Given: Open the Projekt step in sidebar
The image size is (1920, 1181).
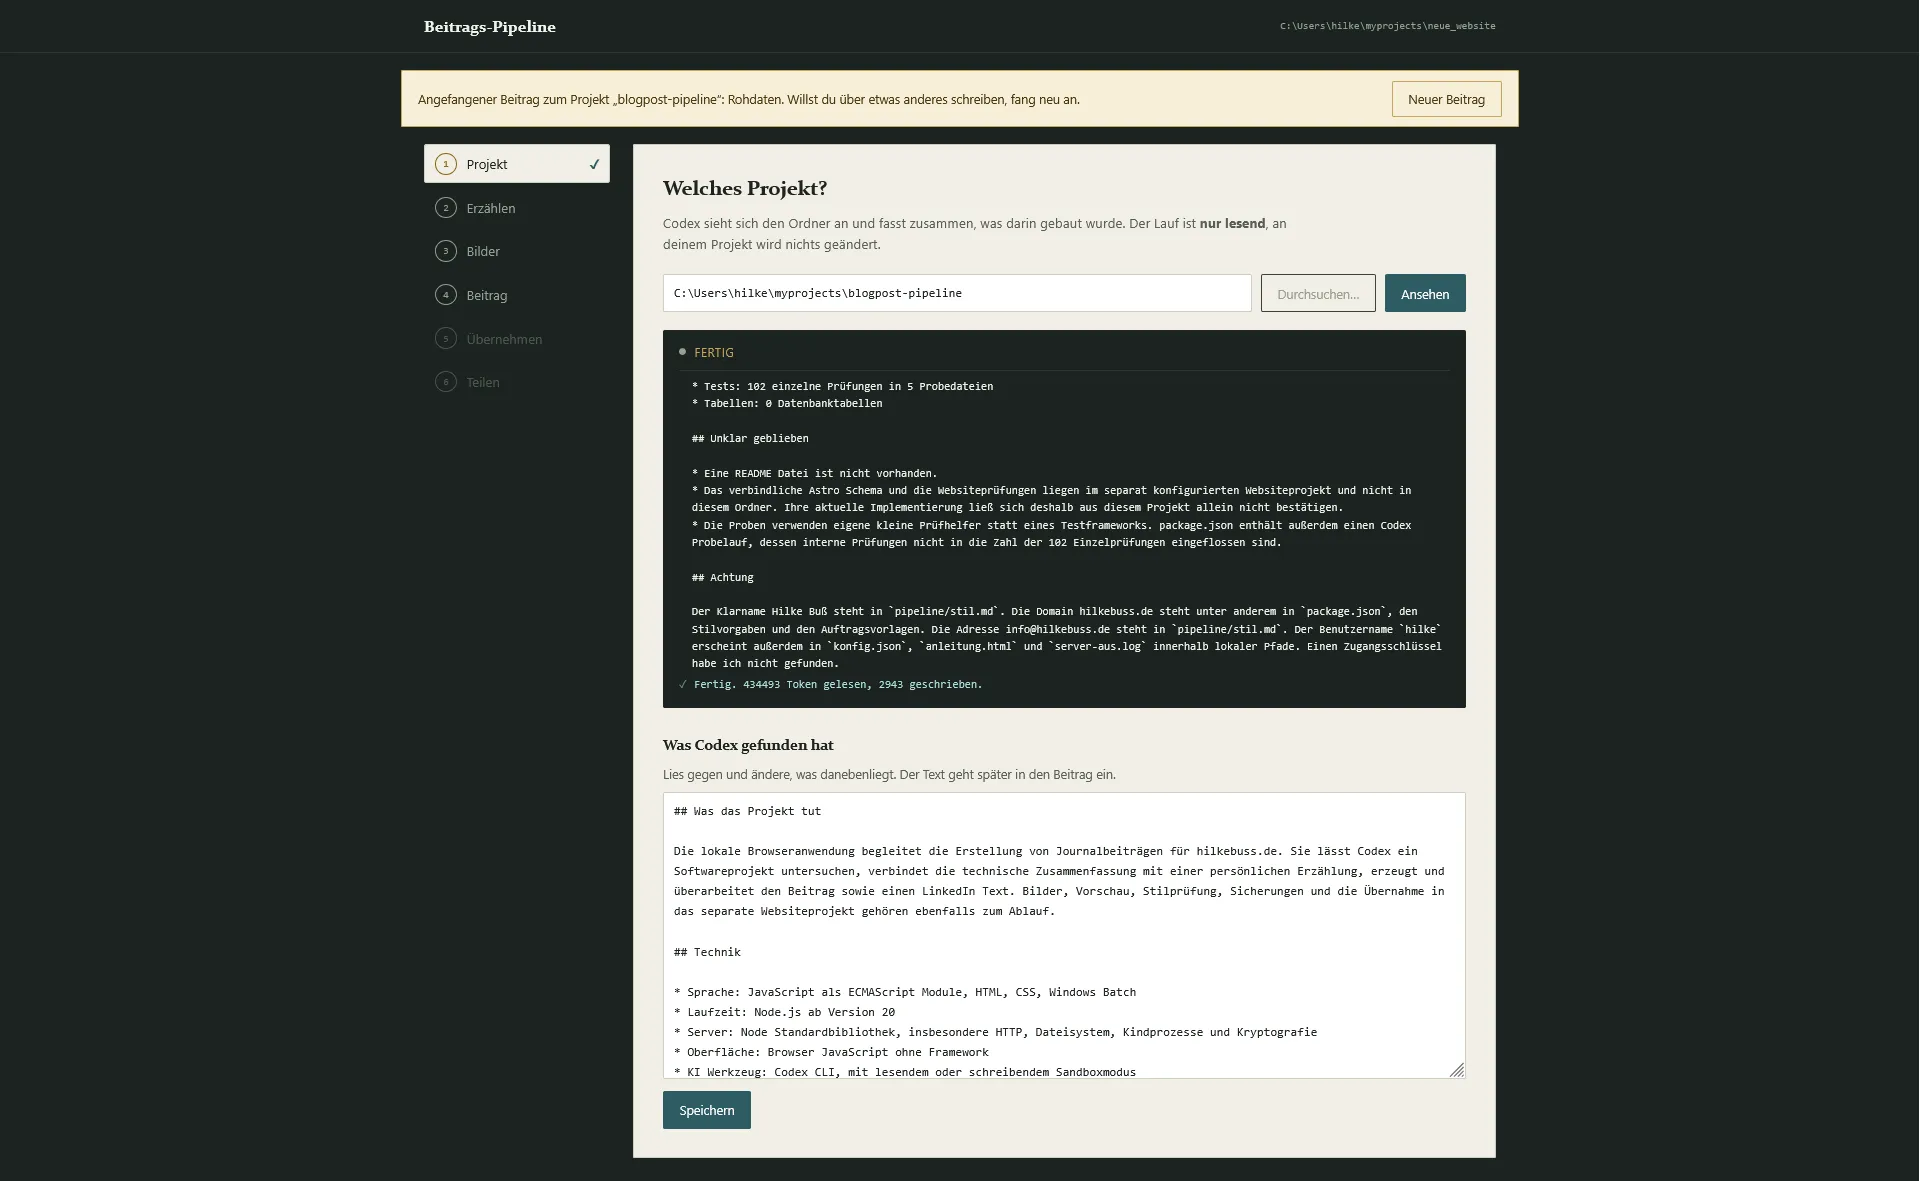Looking at the screenshot, I should [x=516, y=164].
